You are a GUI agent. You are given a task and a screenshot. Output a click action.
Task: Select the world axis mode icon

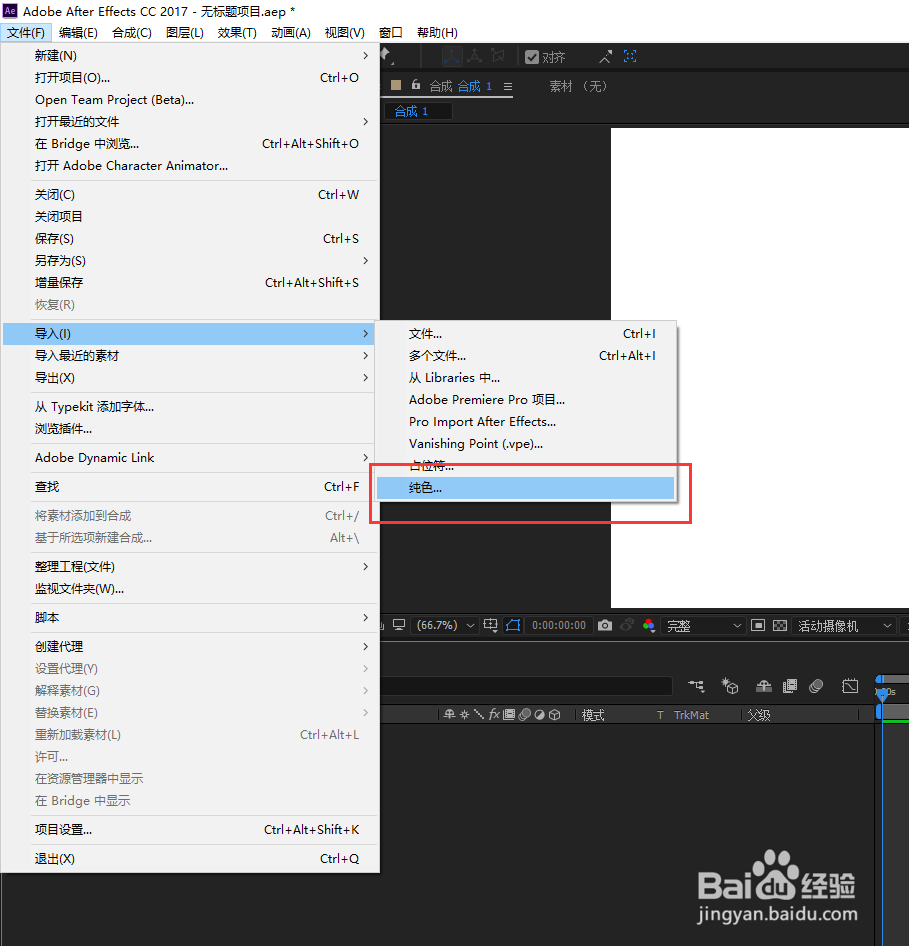[x=475, y=57]
